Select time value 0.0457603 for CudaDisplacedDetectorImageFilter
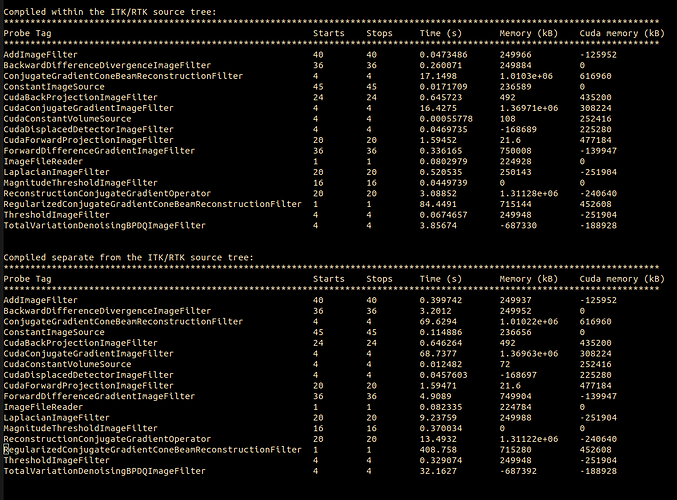 pos(443,375)
